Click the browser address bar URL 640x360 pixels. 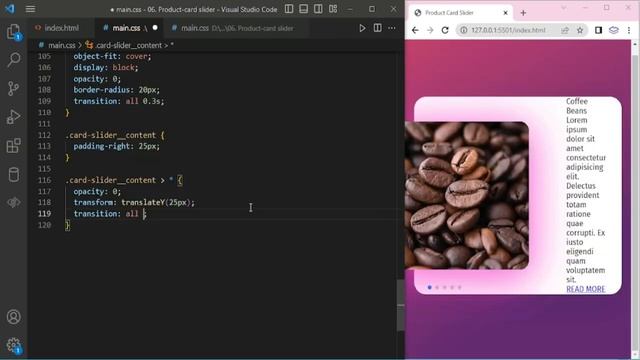(508, 30)
